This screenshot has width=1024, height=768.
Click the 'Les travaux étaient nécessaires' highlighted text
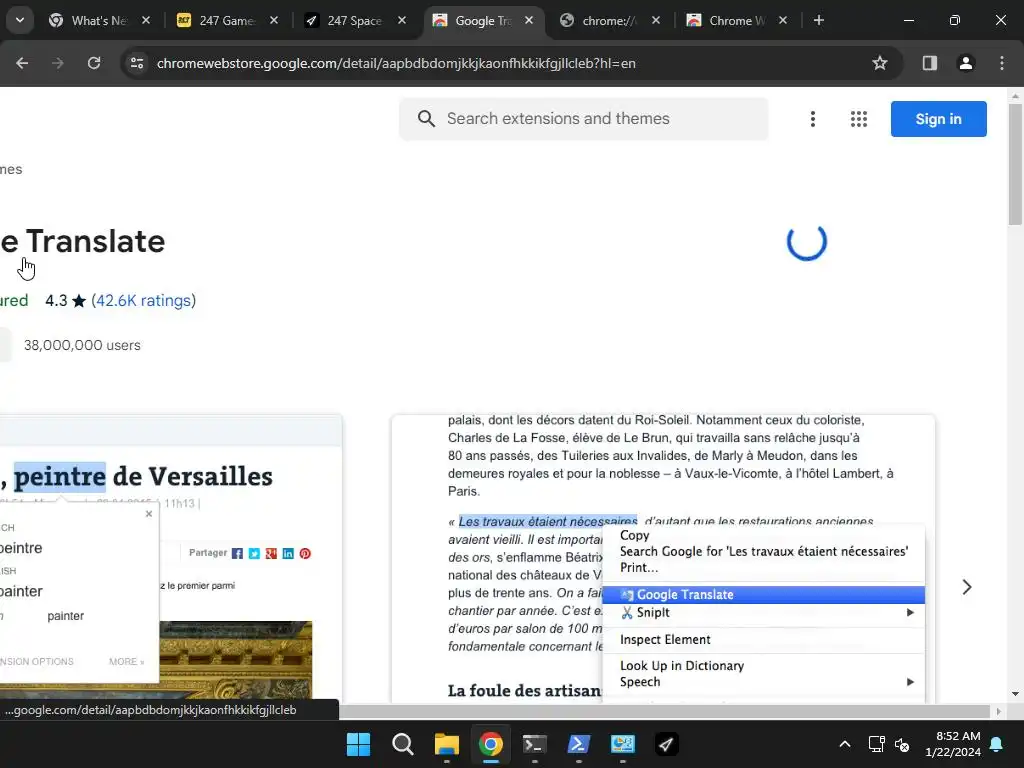[547, 521]
